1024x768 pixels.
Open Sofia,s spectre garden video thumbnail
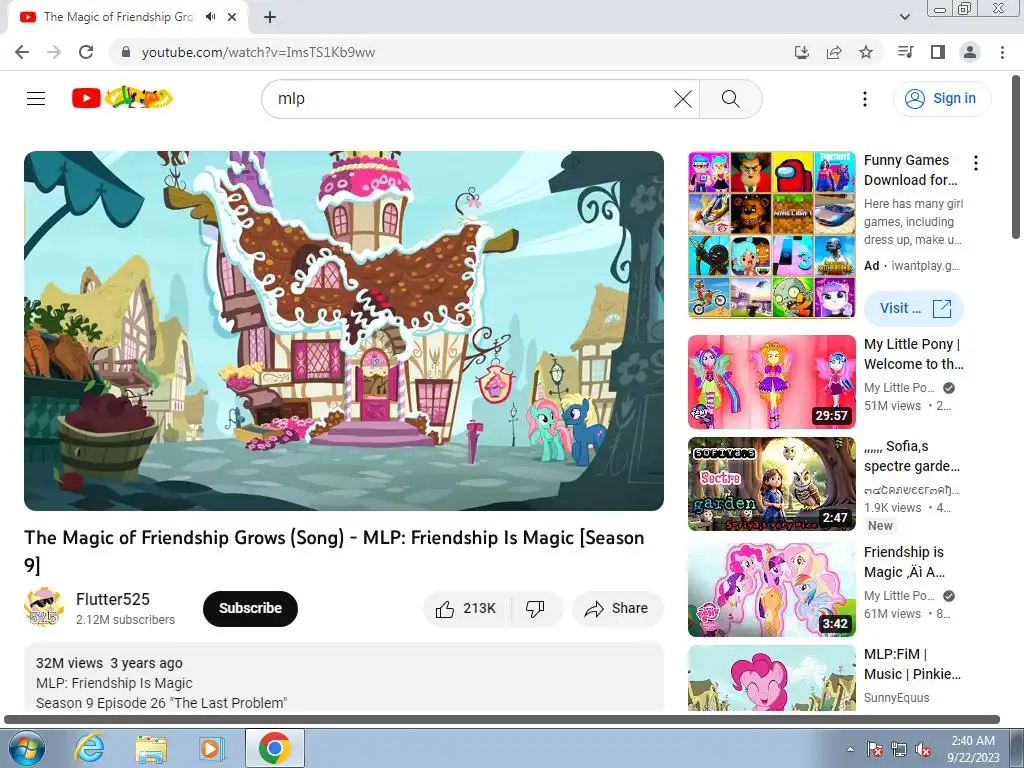pyautogui.click(x=772, y=484)
